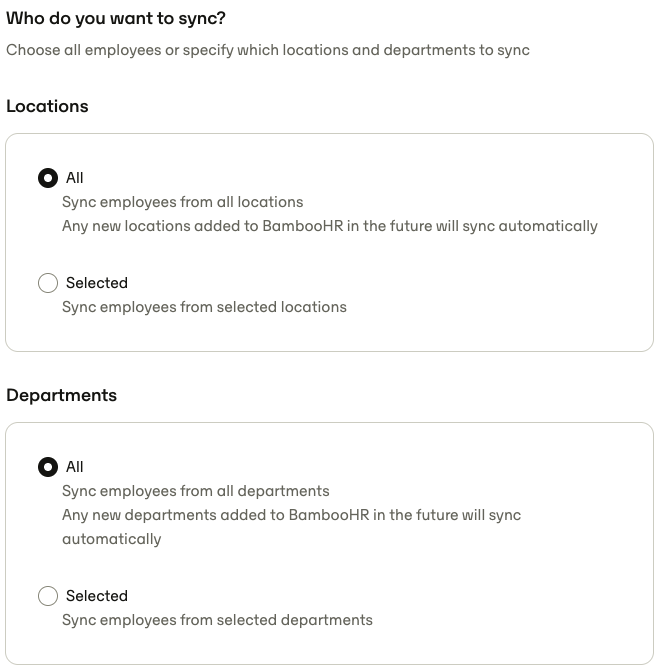Click the 'Selected' label text in Departments
Screen dimensions: 655x665
(97, 596)
